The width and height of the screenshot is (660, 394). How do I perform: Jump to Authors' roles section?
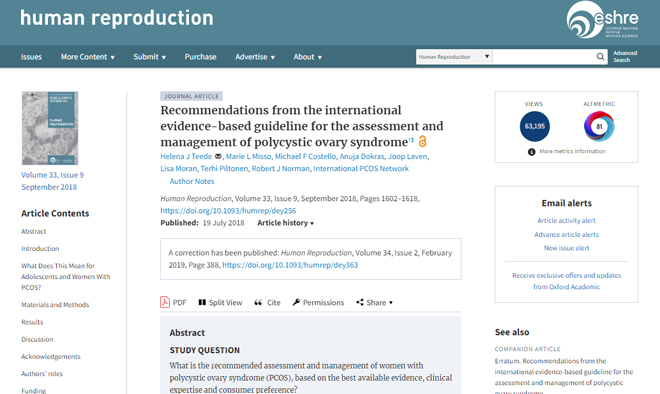coord(42,374)
